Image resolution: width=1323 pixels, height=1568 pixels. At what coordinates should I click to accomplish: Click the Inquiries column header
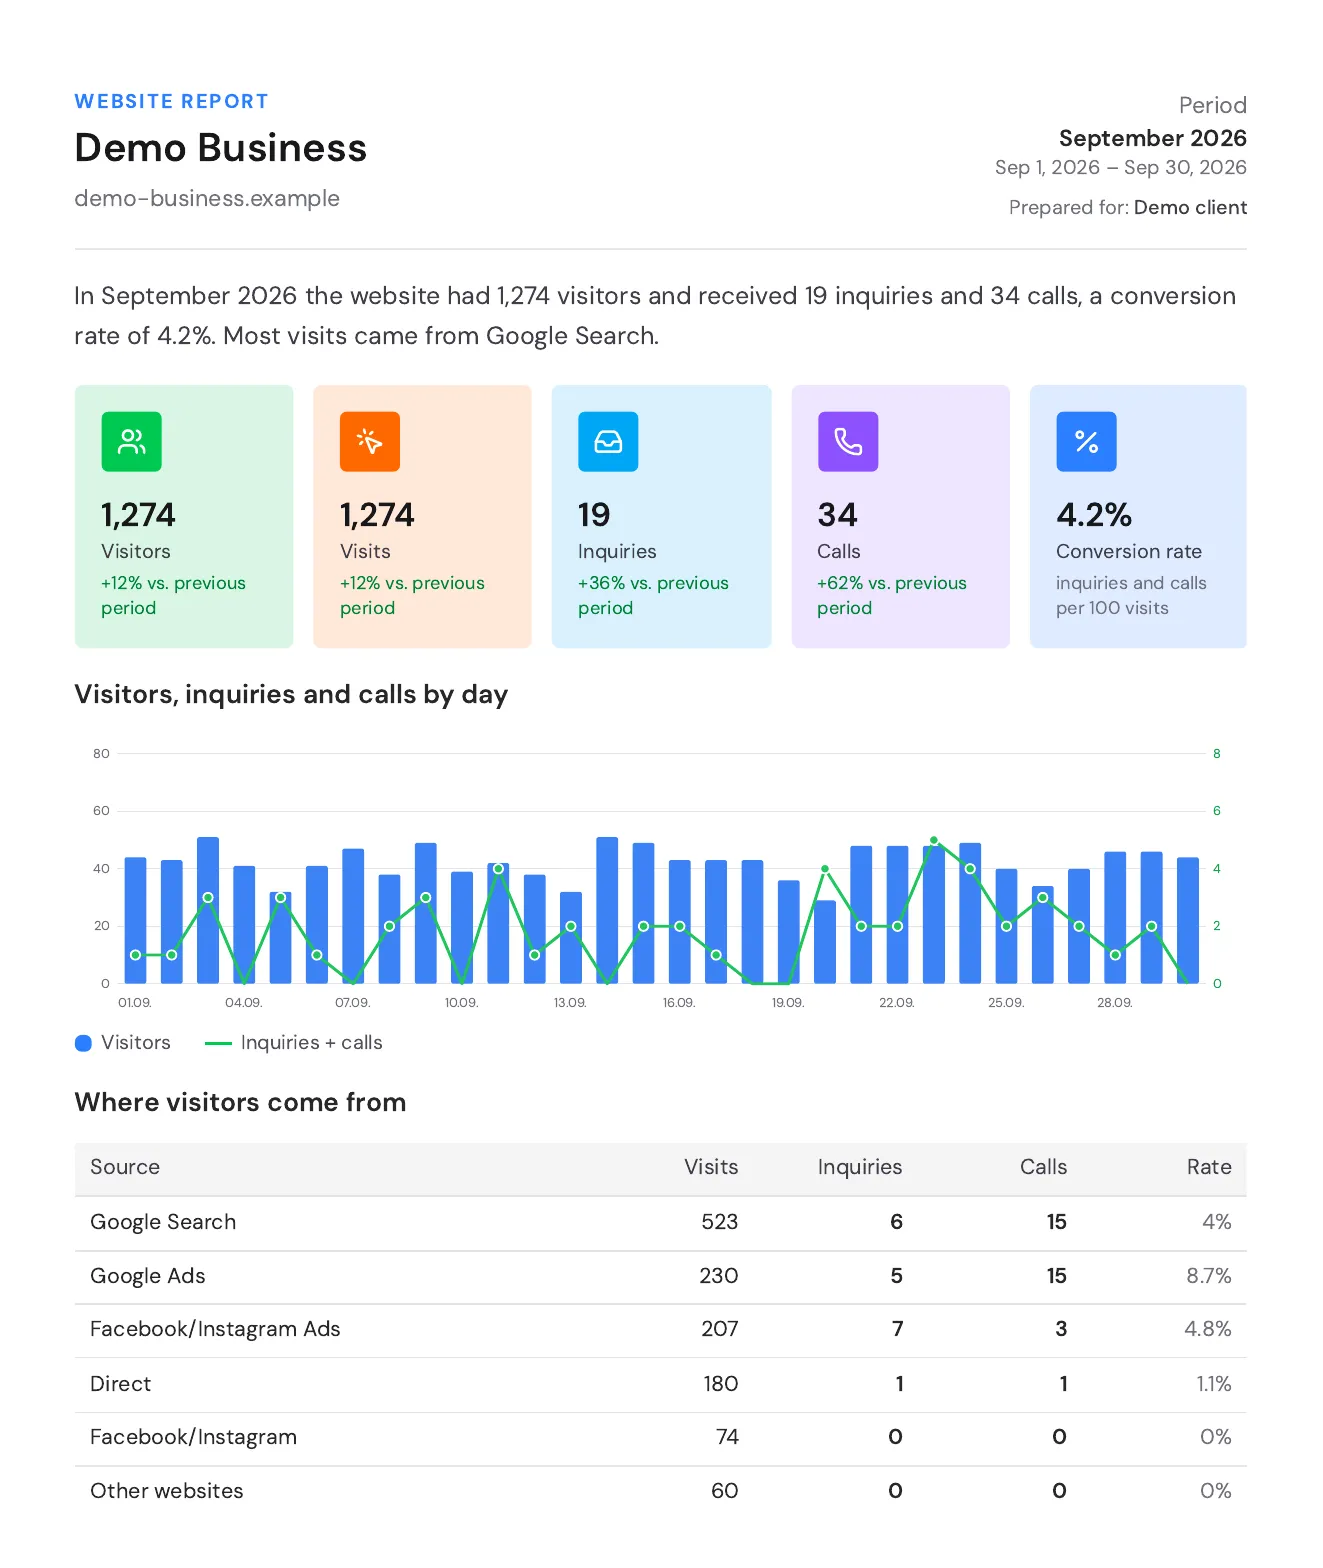[860, 1167]
